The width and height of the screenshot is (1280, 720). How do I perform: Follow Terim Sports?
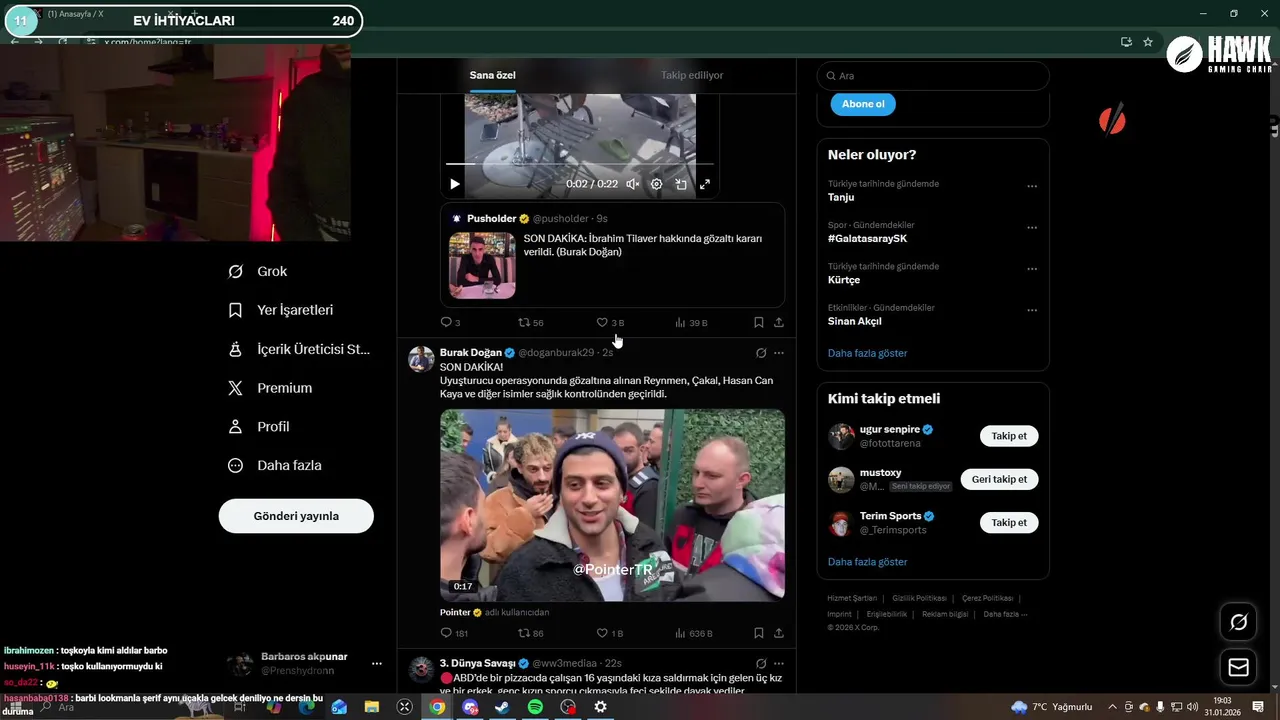1009,523
